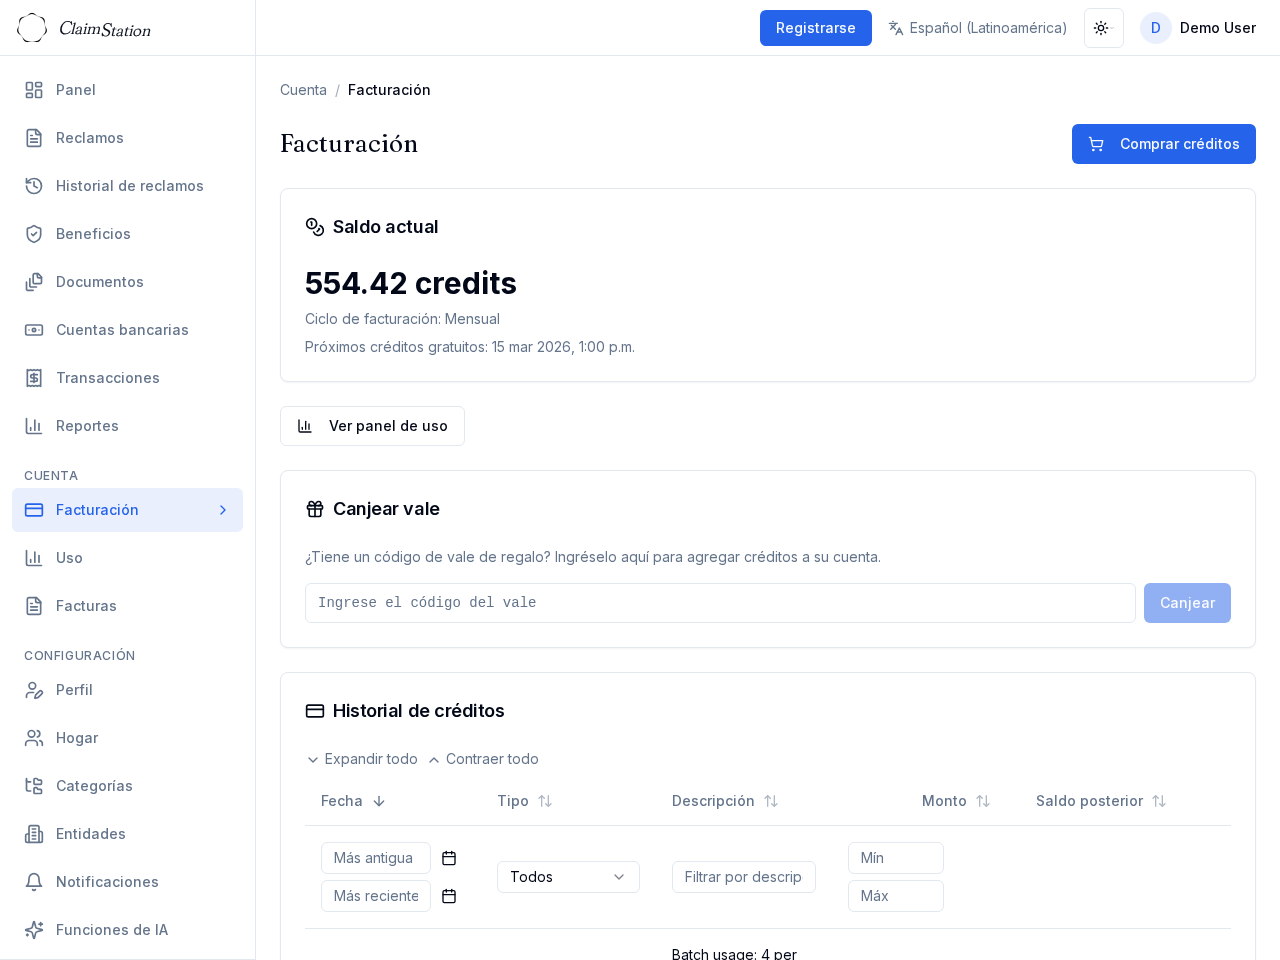Image resolution: width=1280 pixels, height=960 pixels.
Task: Click the Beneficios shield icon
Action: coord(34,234)
